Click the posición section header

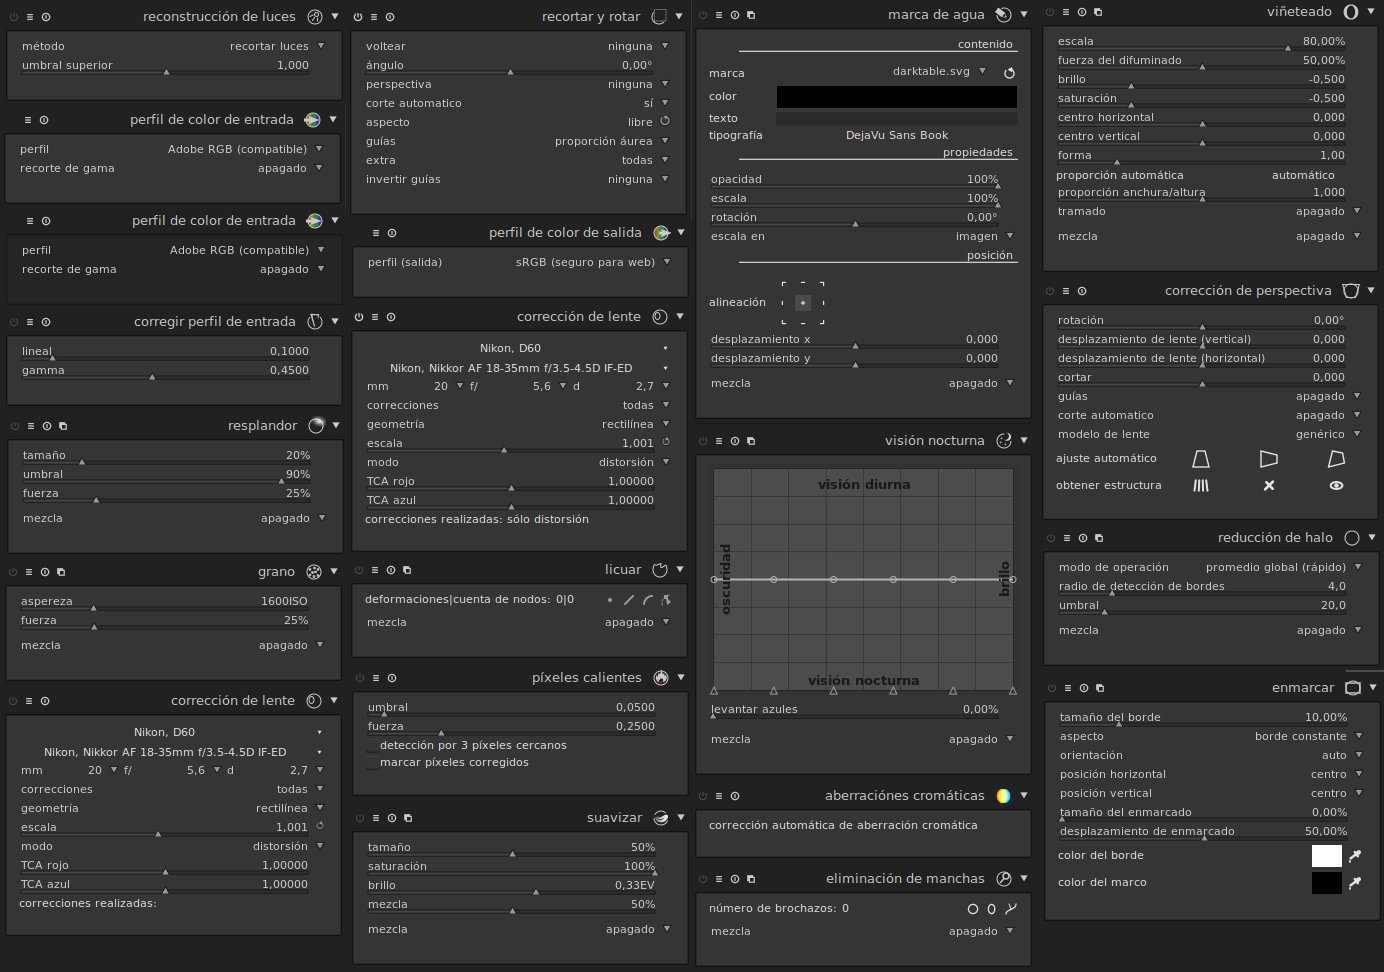[990, 256]
